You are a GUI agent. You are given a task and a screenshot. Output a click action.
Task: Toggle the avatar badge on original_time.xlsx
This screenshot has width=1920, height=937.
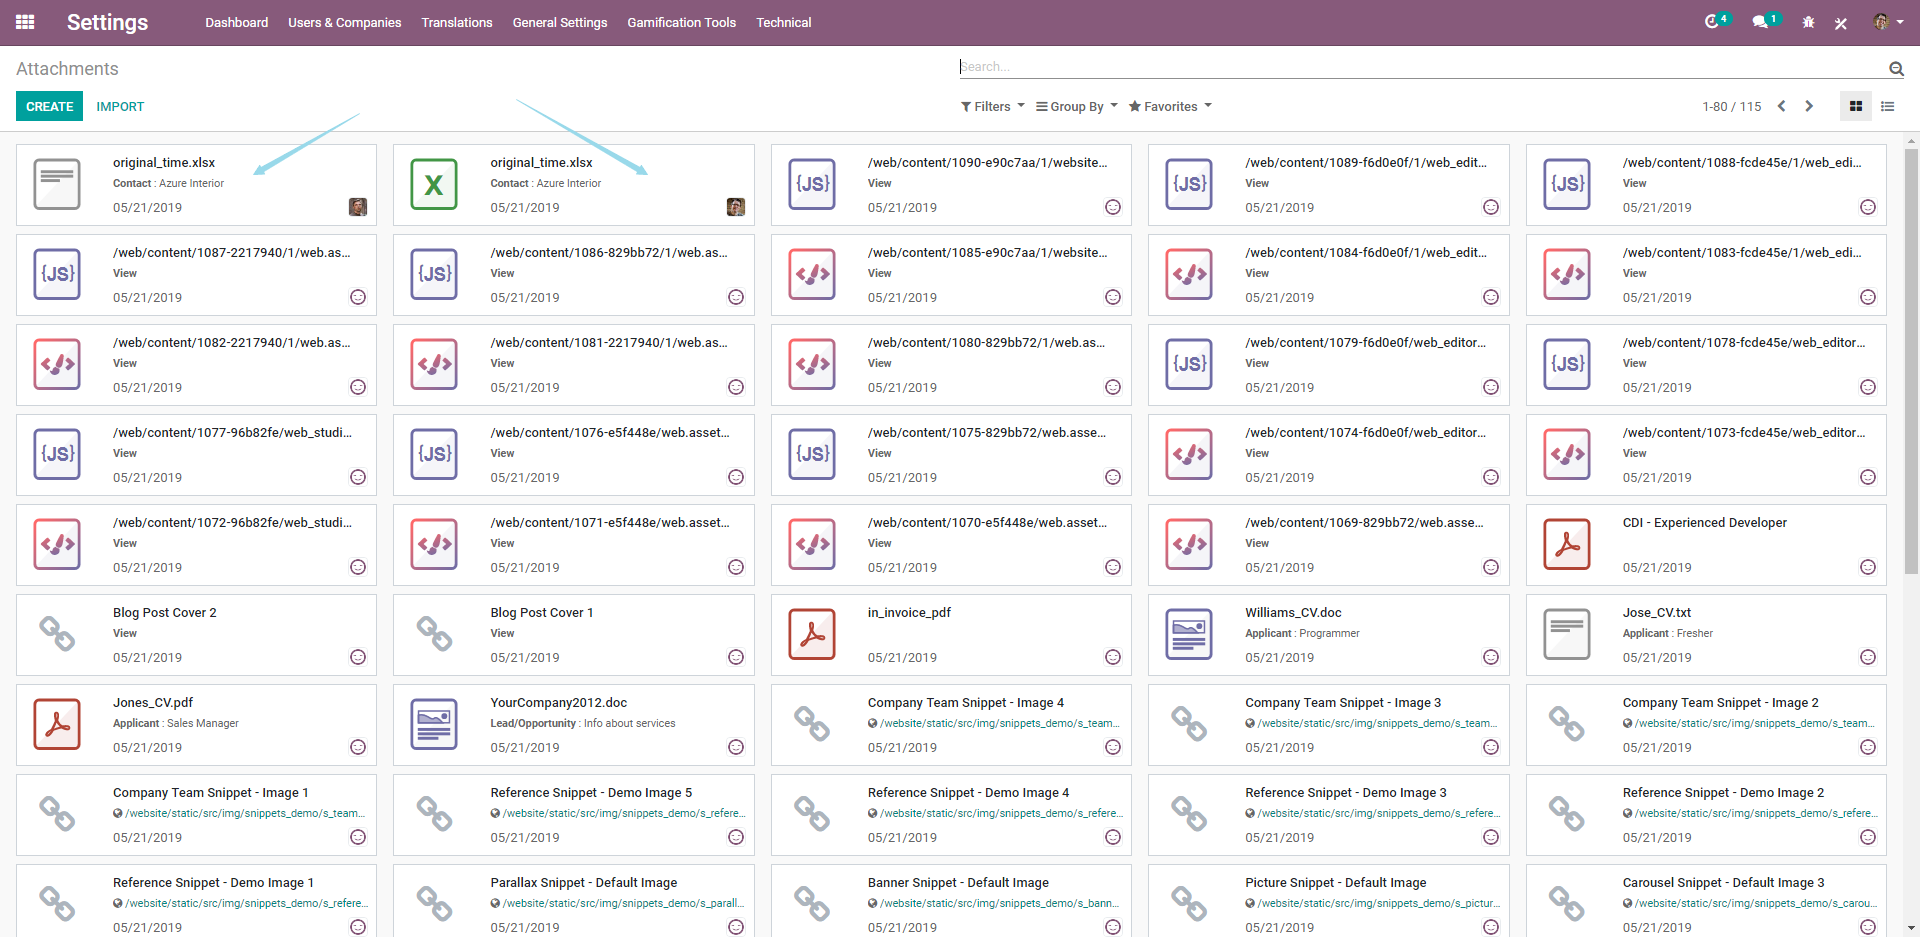click(358, 207)
